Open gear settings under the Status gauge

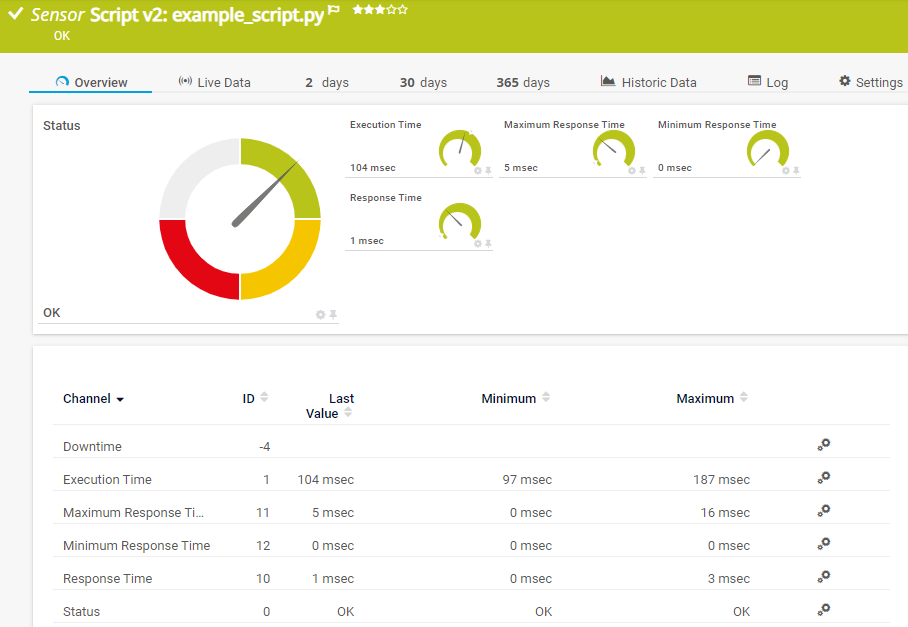(321, 314)
